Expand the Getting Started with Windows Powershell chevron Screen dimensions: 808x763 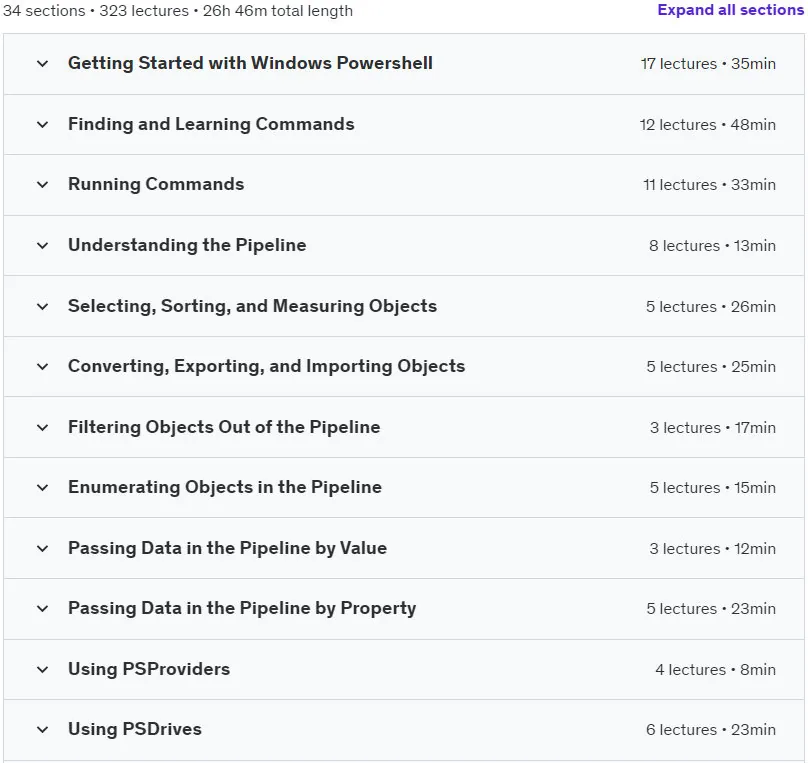point(43,64)
